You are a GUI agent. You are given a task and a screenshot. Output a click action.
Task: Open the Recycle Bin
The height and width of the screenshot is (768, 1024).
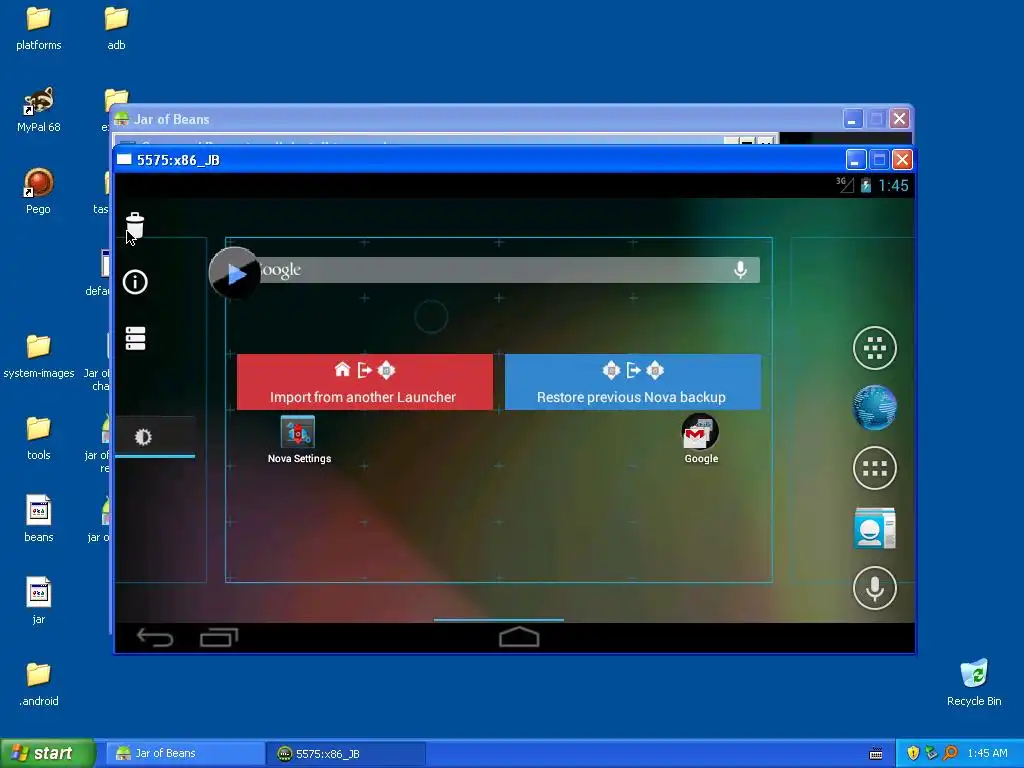974,683
